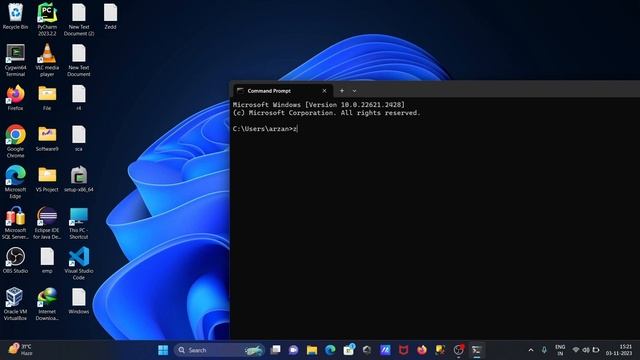Select the folder named File
640x360 pixels.
47,98
